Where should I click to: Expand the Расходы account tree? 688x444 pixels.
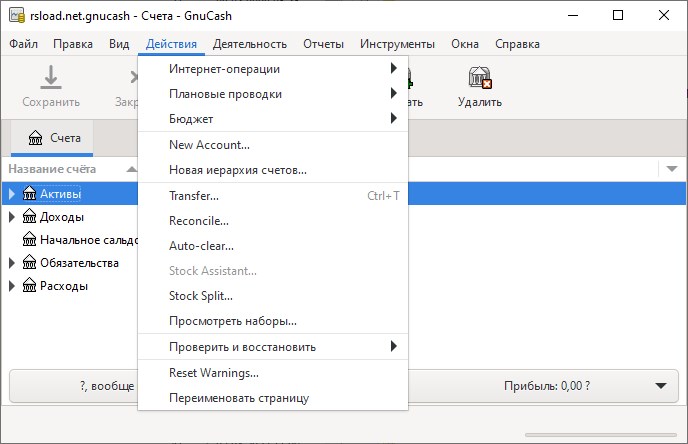point(13,286)
